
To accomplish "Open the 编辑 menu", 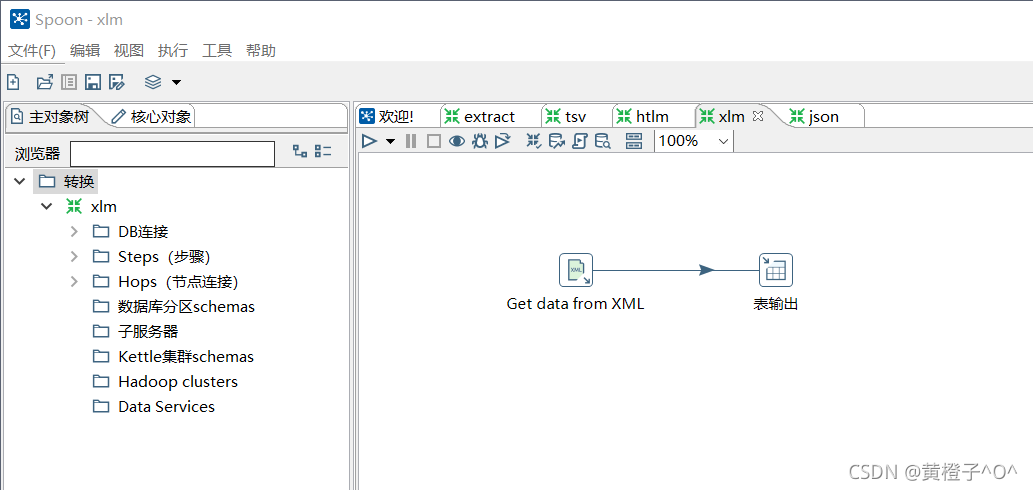I will (85, 51).
